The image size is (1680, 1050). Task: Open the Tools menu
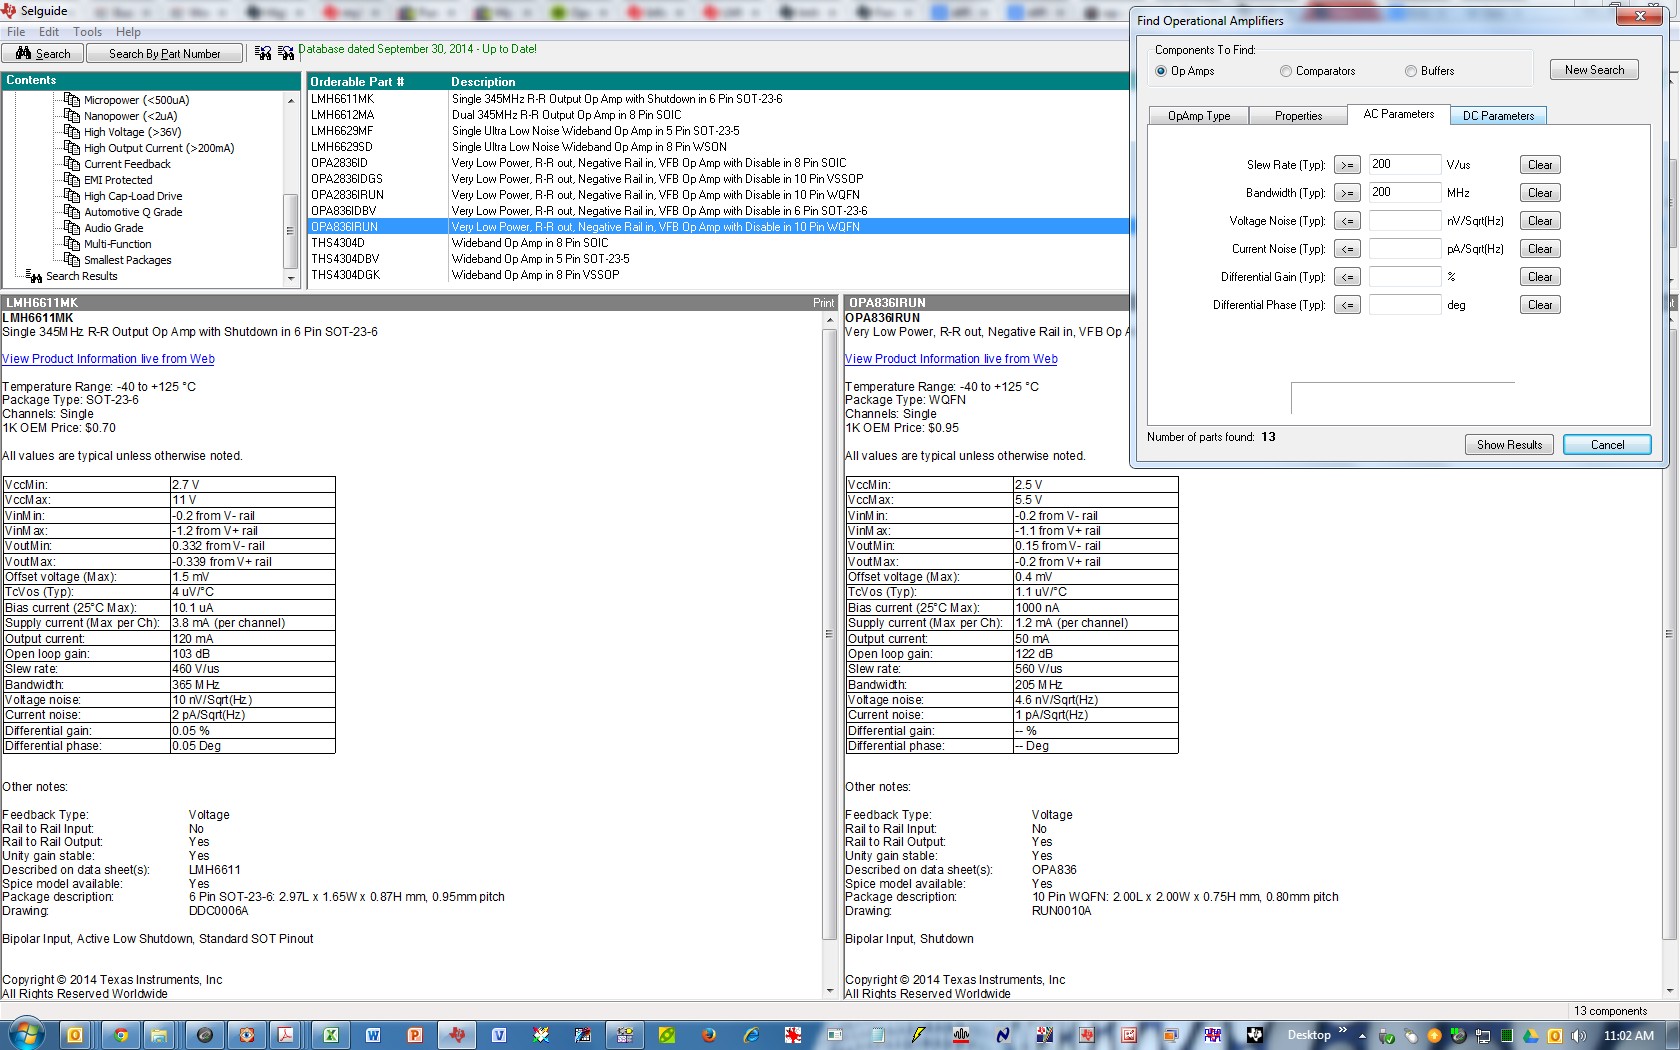(x=87, y=32)
